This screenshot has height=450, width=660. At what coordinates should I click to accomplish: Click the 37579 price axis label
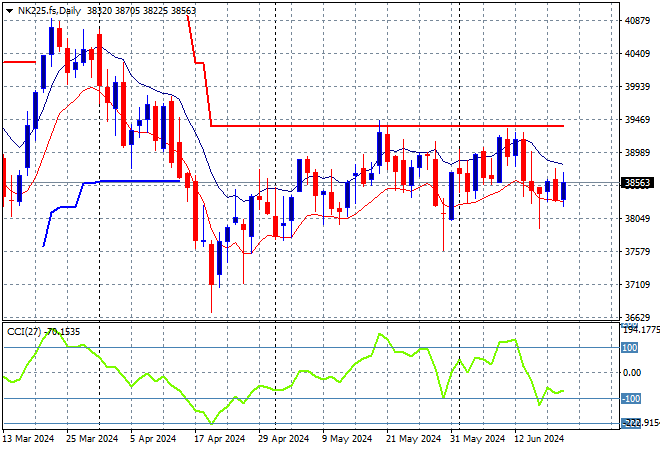click(637, 251)
